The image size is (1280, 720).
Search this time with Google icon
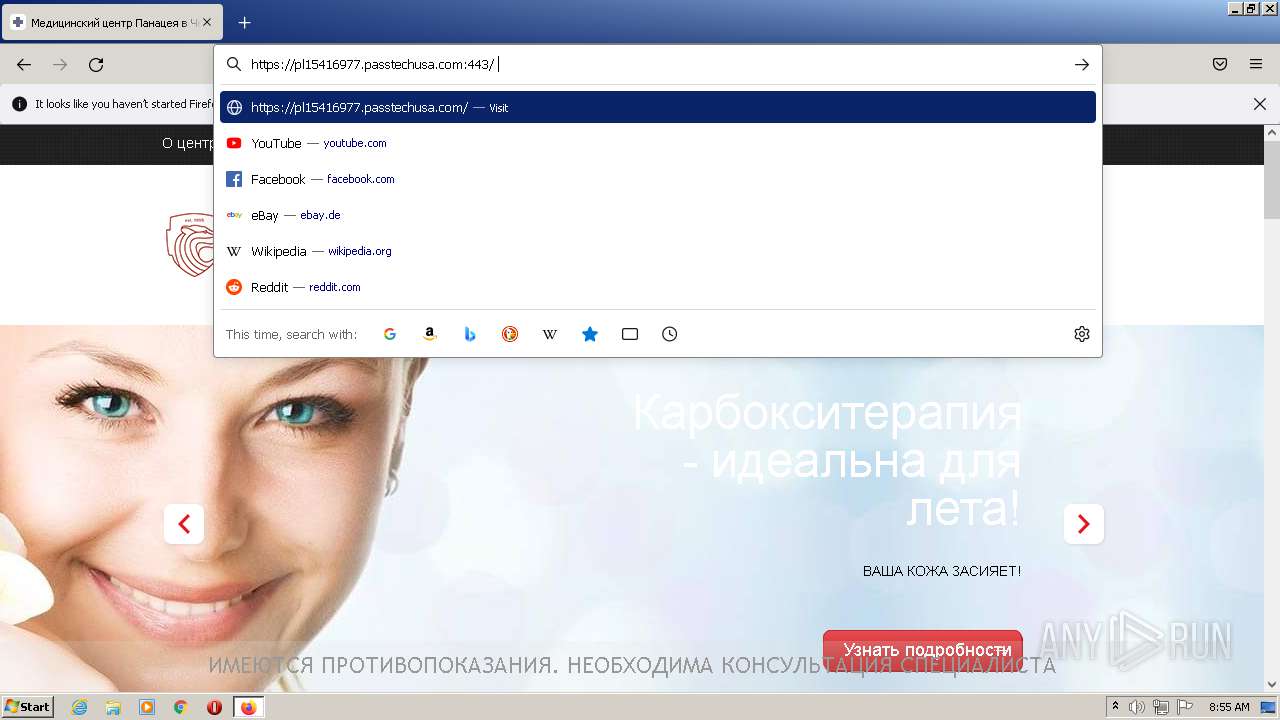pos(390,334)
